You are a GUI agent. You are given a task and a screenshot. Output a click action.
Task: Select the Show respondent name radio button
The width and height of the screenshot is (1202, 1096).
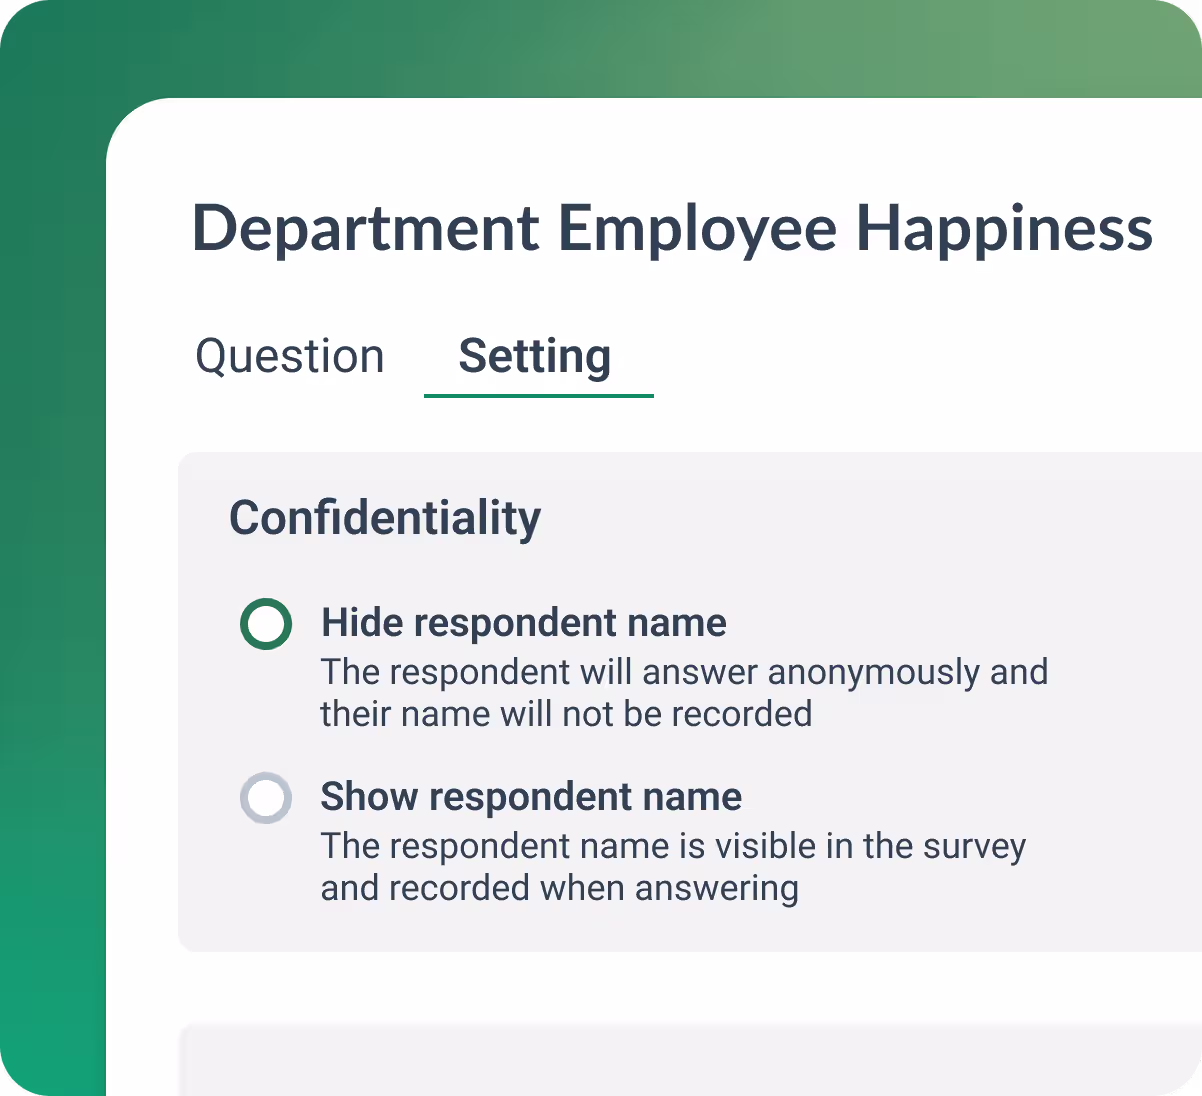tap(266, 798)
